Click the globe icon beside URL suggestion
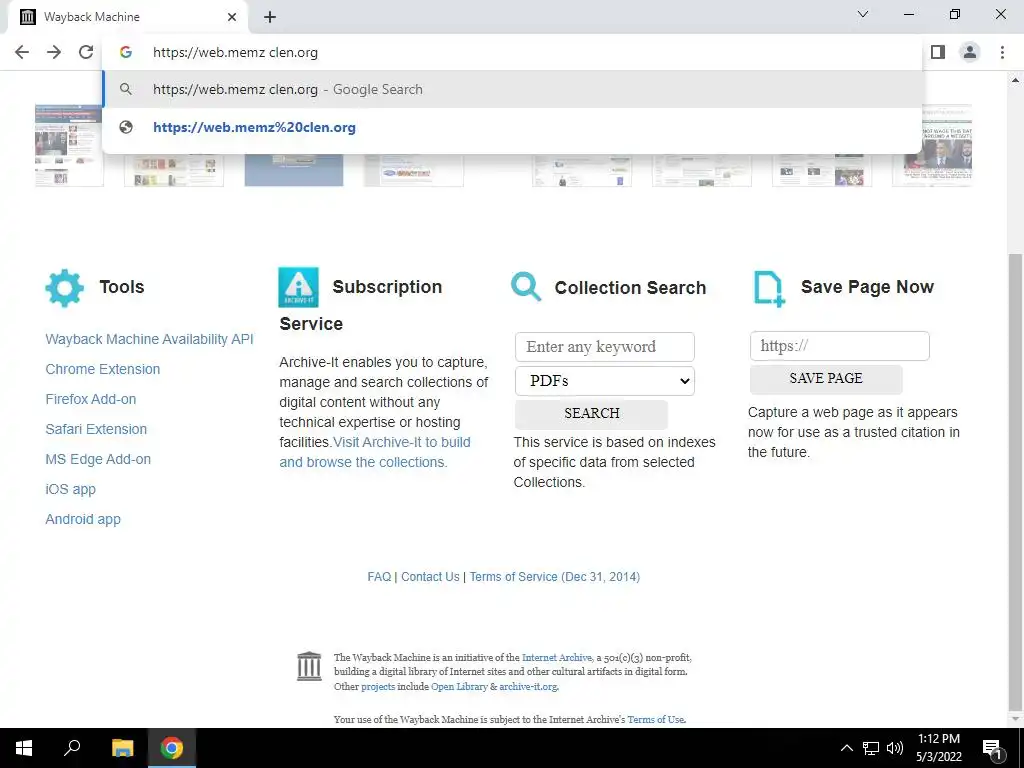1024x768 pixels. pyautogui.click(x=126, y=127)
